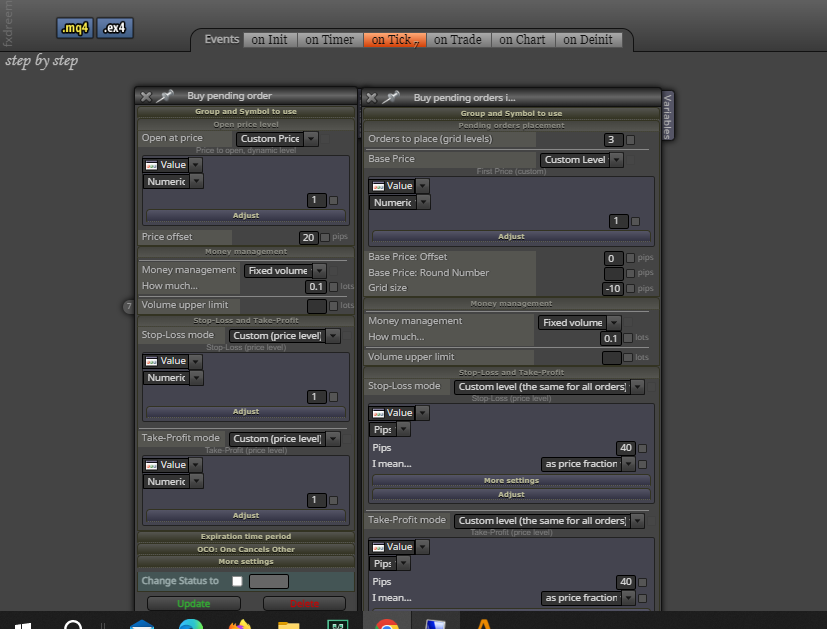Close the Buy pending order panel
This screenshot has height=632, width=828.
tap(146, 97)
